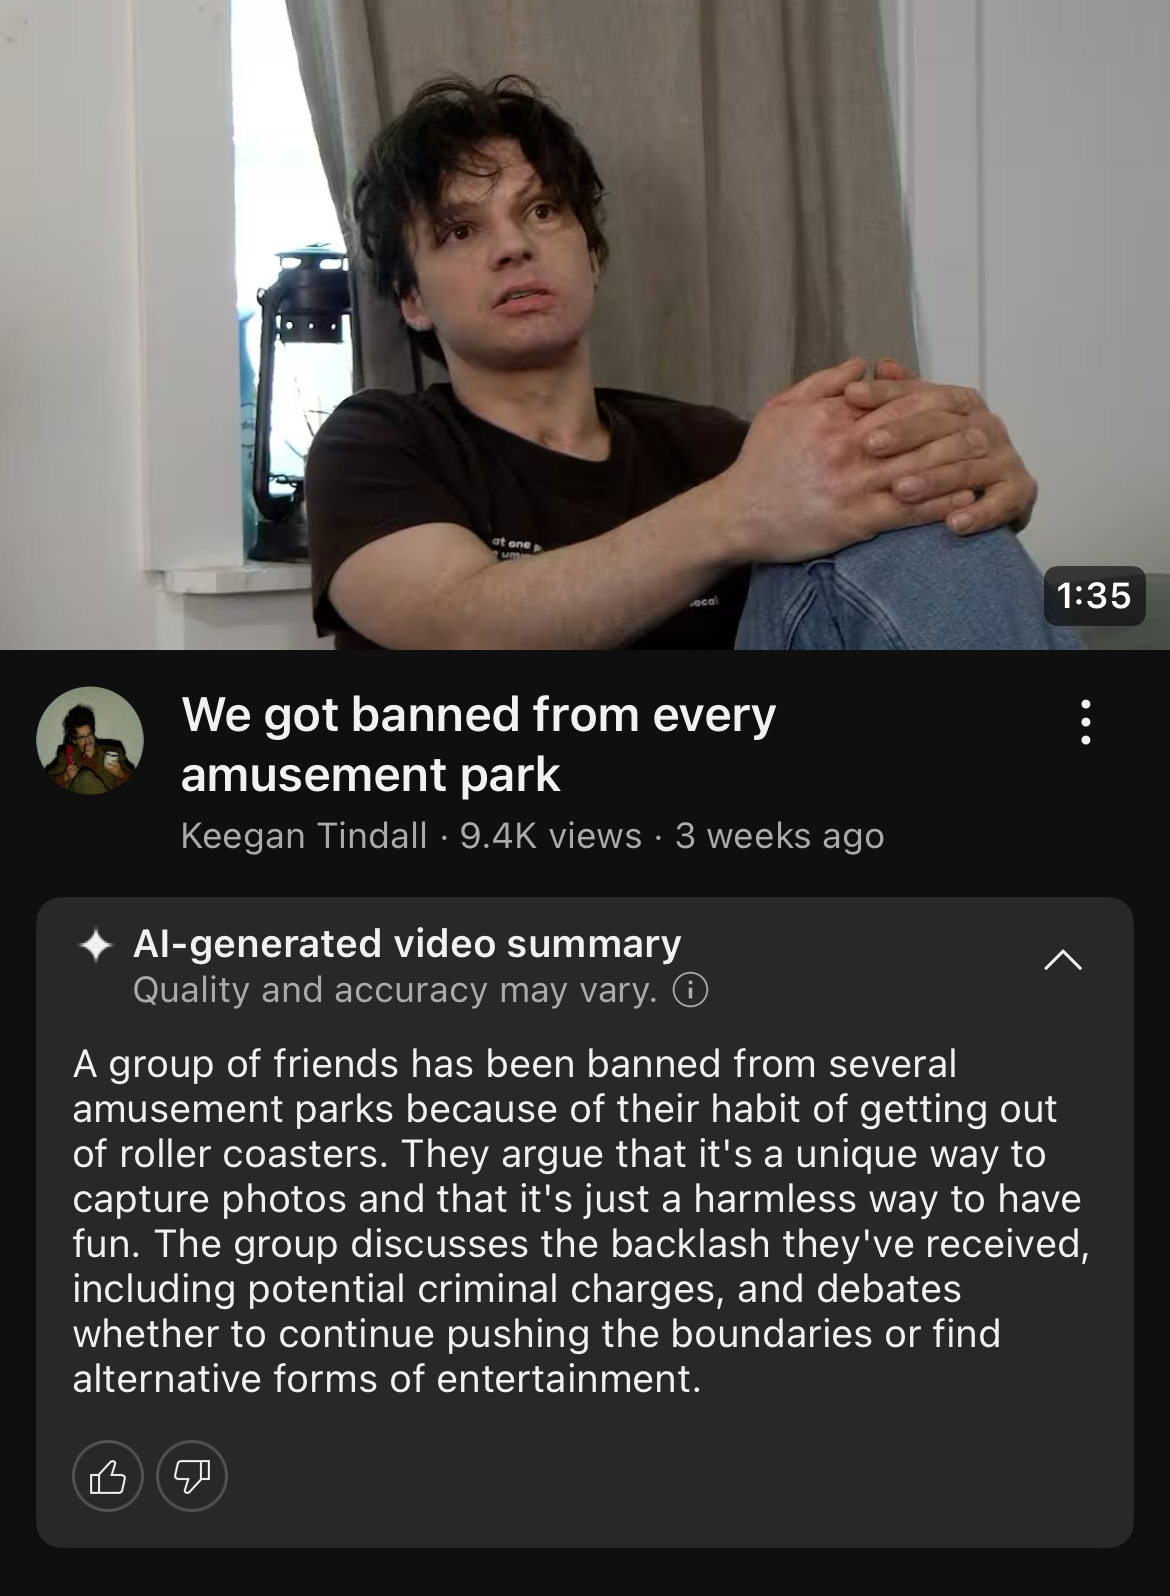Like the AI summary with thumbs up

tap(108, 1475)
